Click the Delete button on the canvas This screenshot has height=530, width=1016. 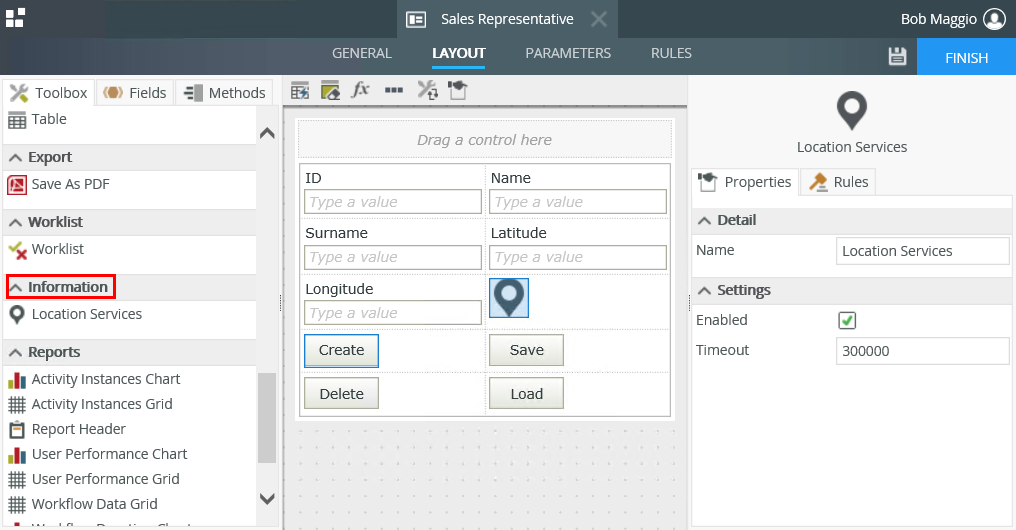pos(341,394)
